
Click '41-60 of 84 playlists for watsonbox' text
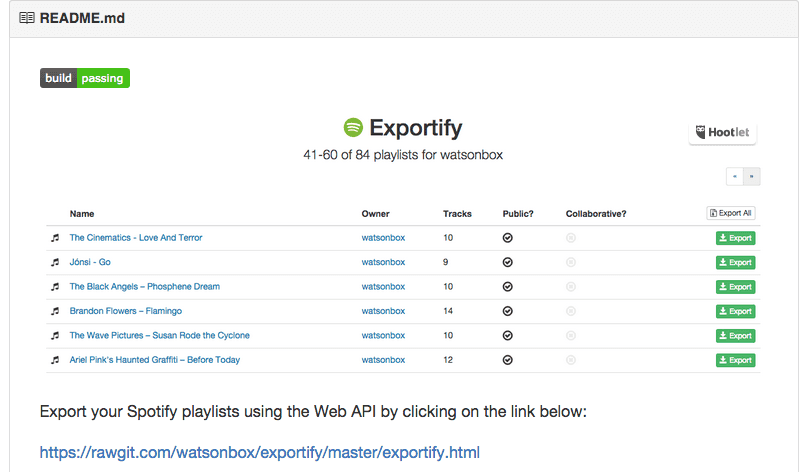point(403,155)
